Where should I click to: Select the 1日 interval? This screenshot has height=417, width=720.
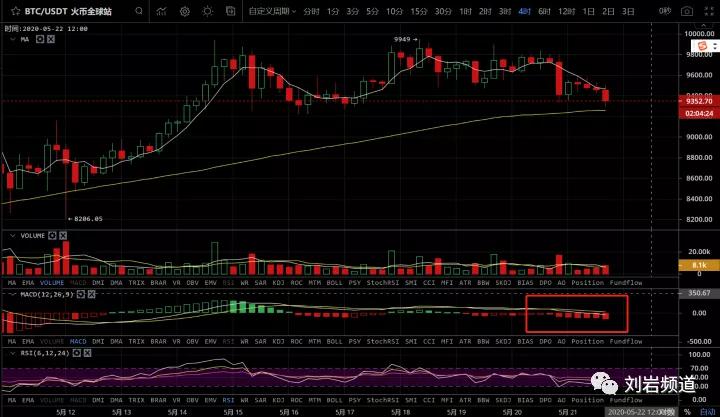point(589,11)
